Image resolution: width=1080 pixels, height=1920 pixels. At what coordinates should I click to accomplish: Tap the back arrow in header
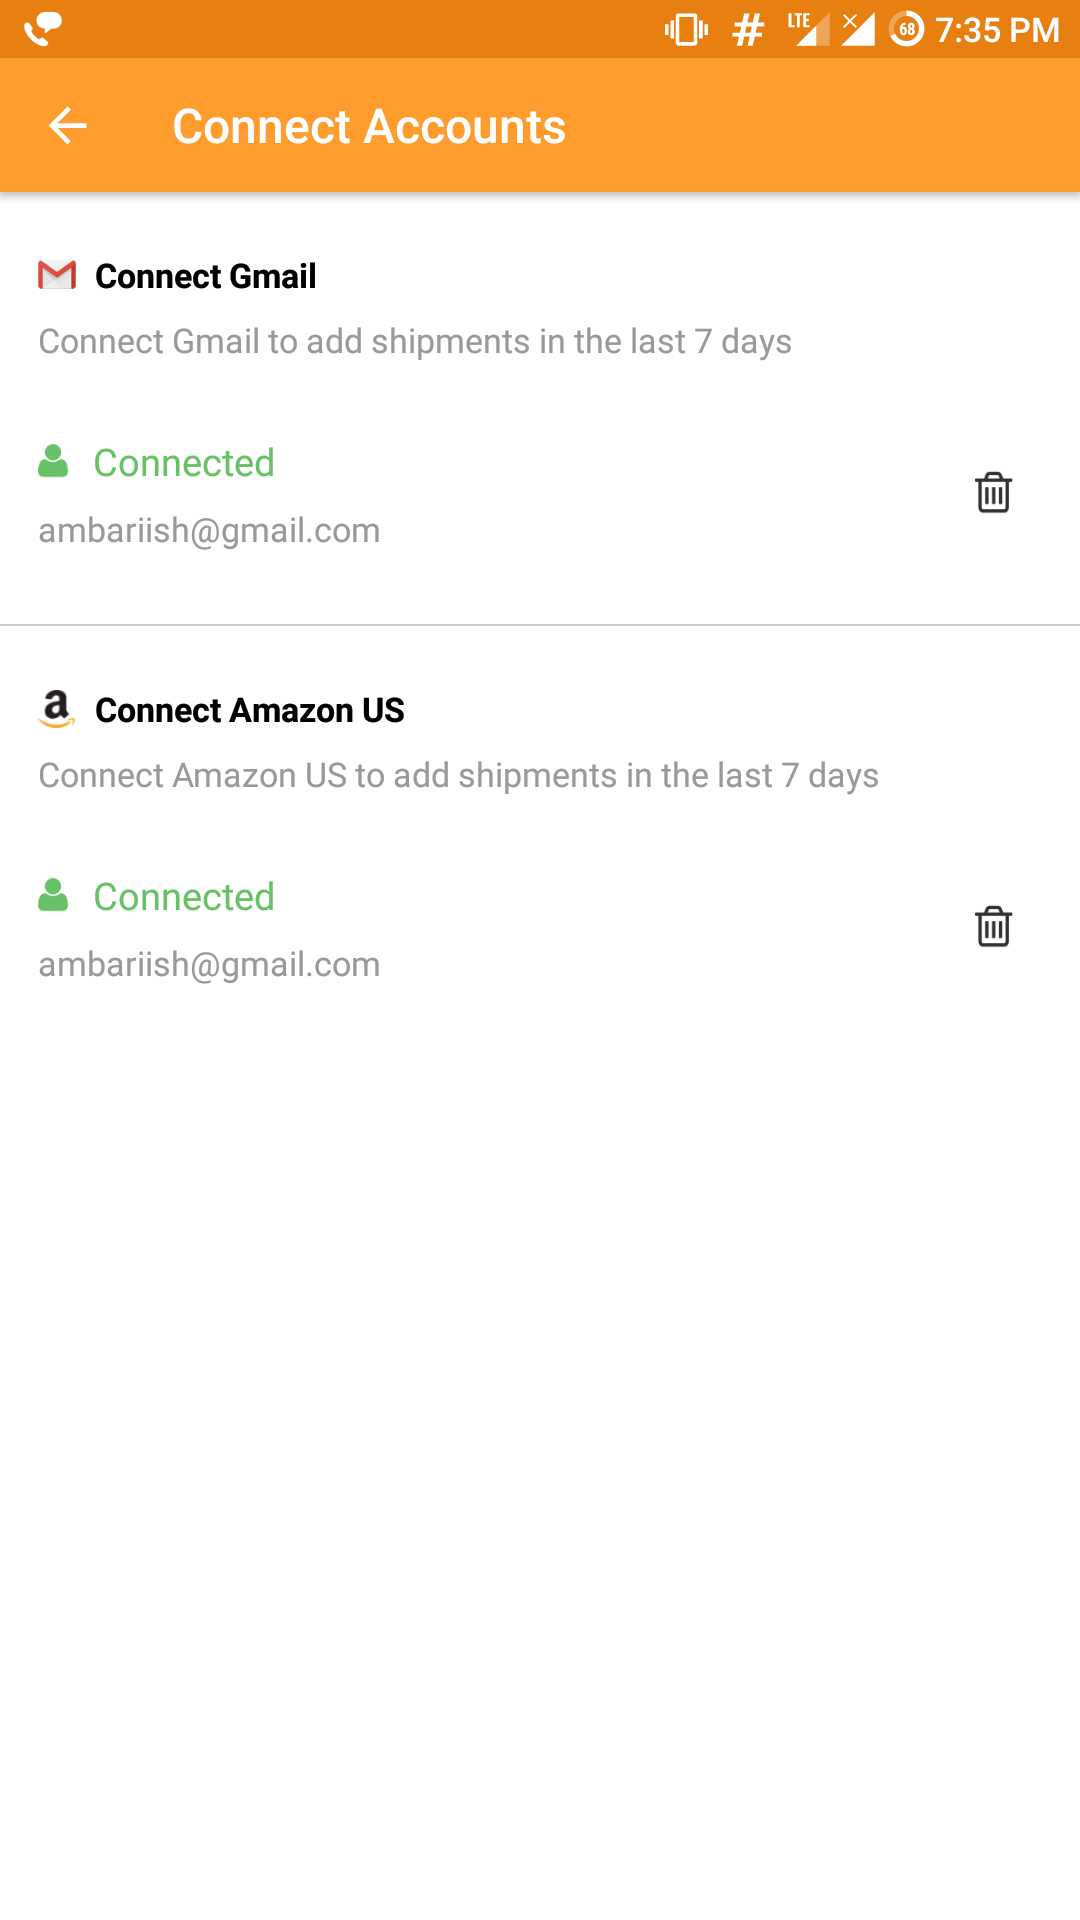(x=68, y=126)
